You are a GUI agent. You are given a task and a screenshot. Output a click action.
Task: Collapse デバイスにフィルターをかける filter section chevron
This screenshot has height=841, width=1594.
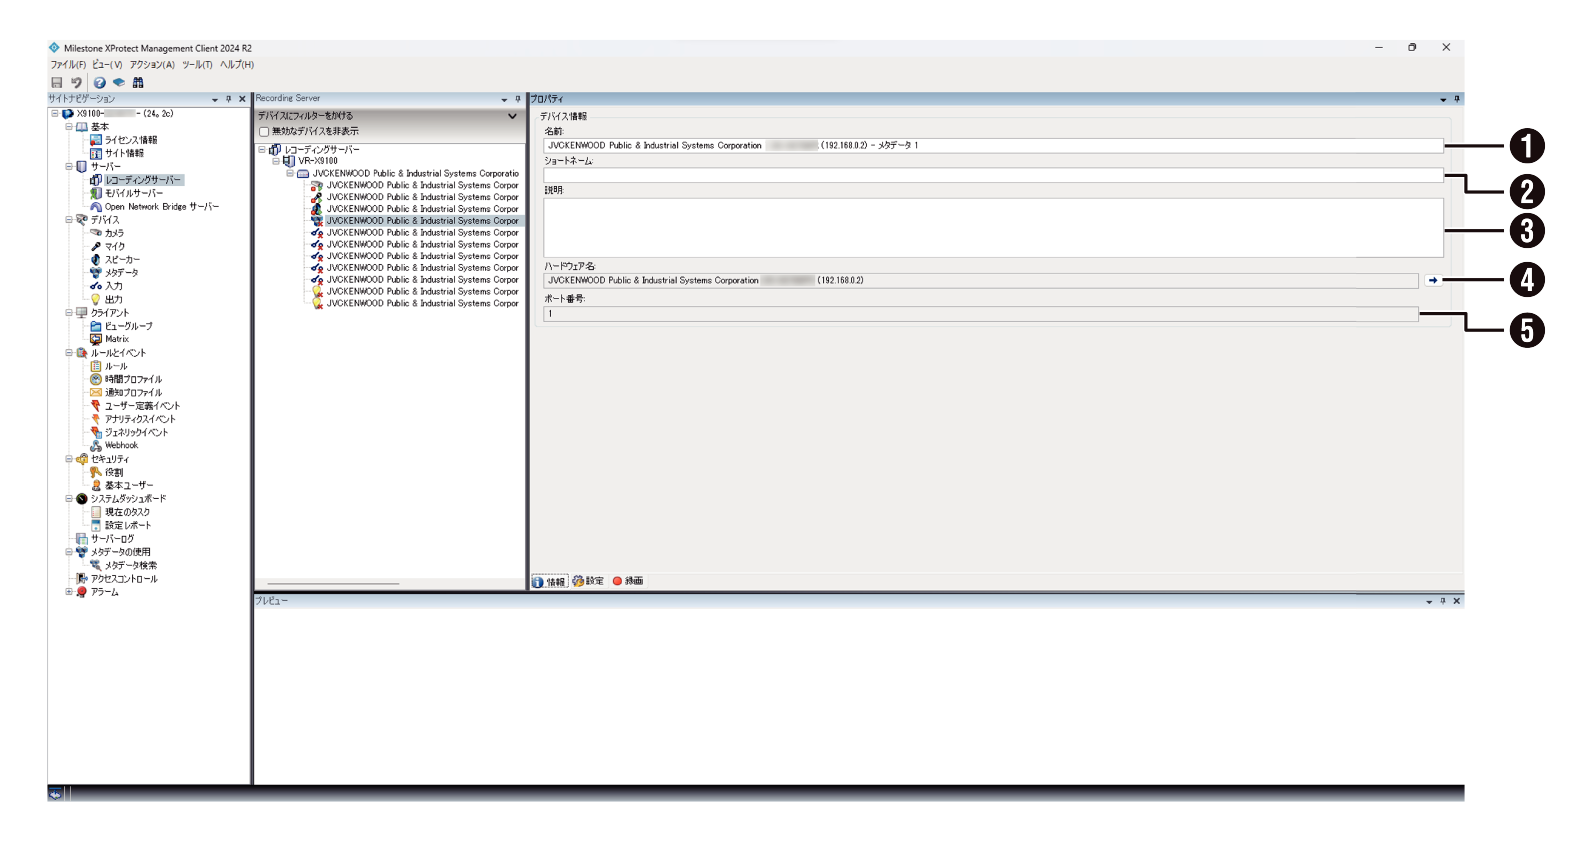(512, 116)
